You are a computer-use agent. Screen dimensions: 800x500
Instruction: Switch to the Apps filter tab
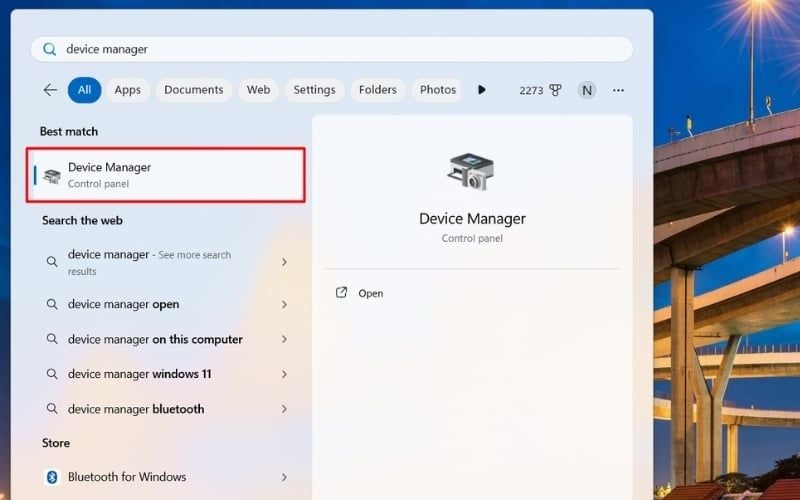coord(128,90)
